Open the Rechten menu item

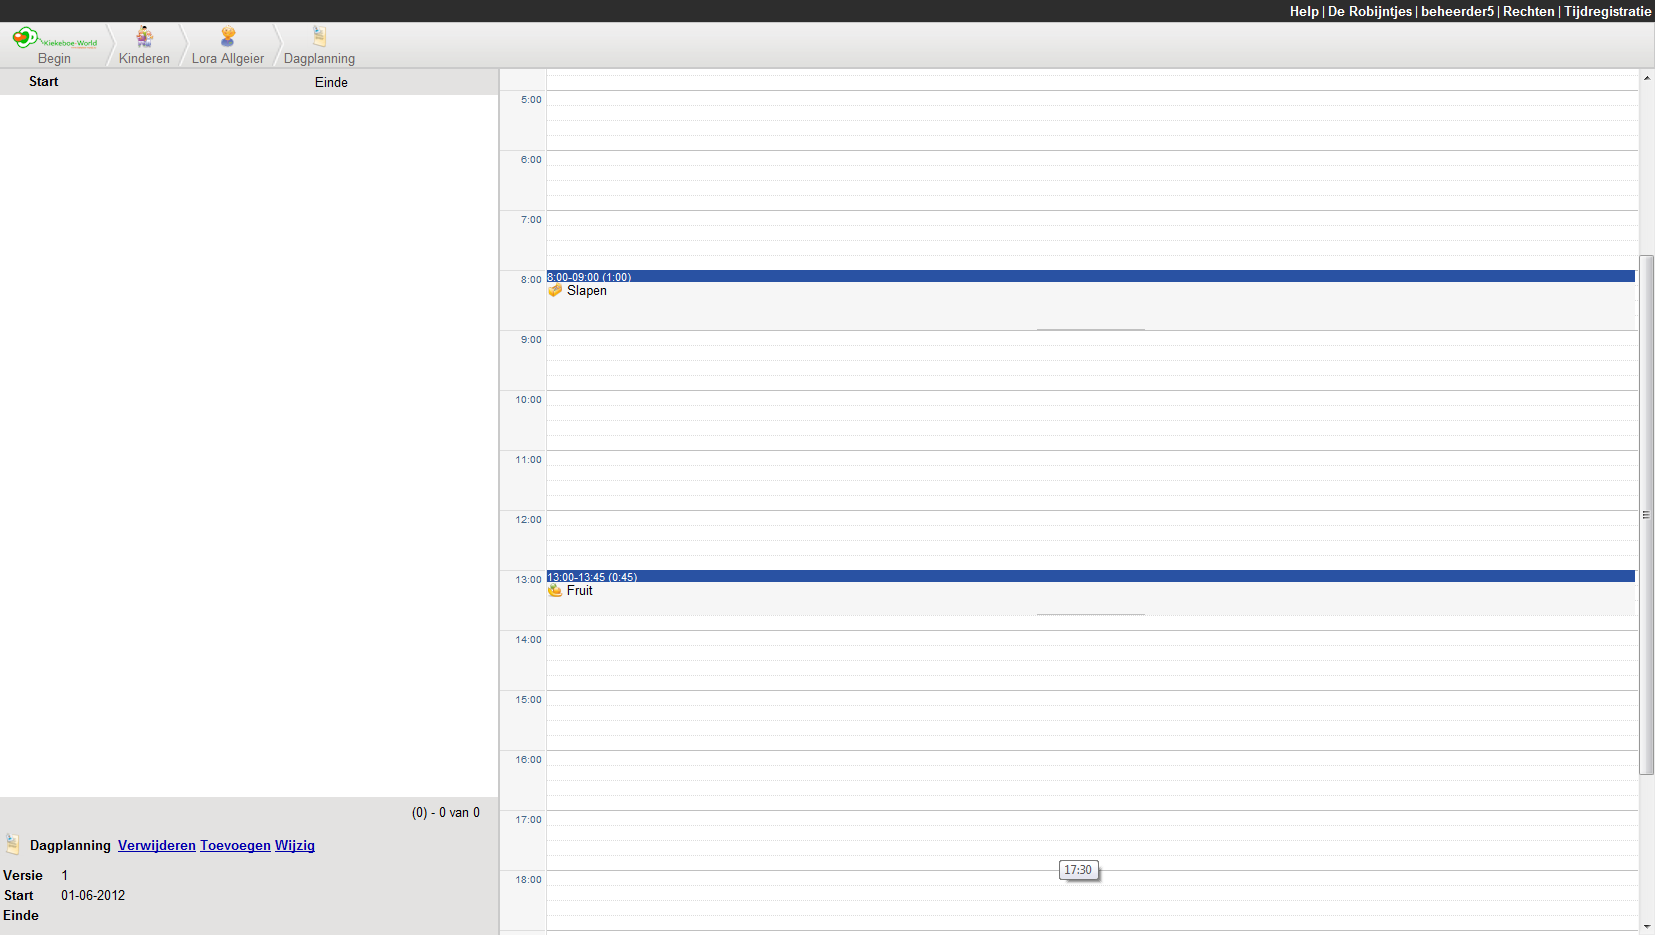point(1528,11)
